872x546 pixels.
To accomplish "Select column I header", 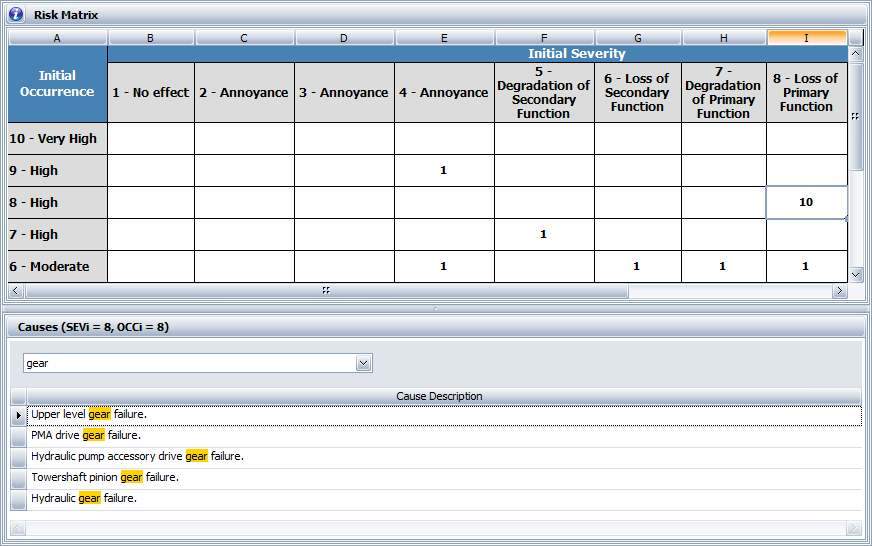I will click(806, 37).
